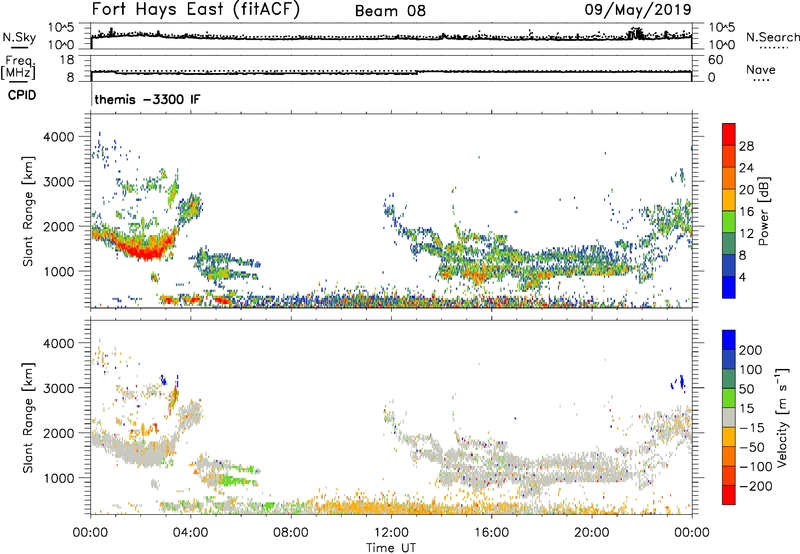Click the 'N.Search' legend label
This screenshot has height=554, width=800.
click(x=772, y=37)
